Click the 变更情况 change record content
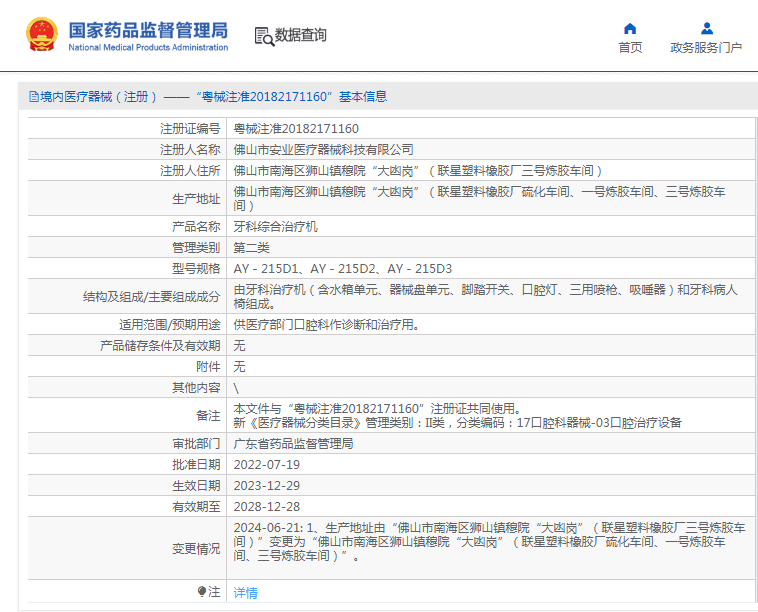 pyautogui.click(x=489, y=541)
